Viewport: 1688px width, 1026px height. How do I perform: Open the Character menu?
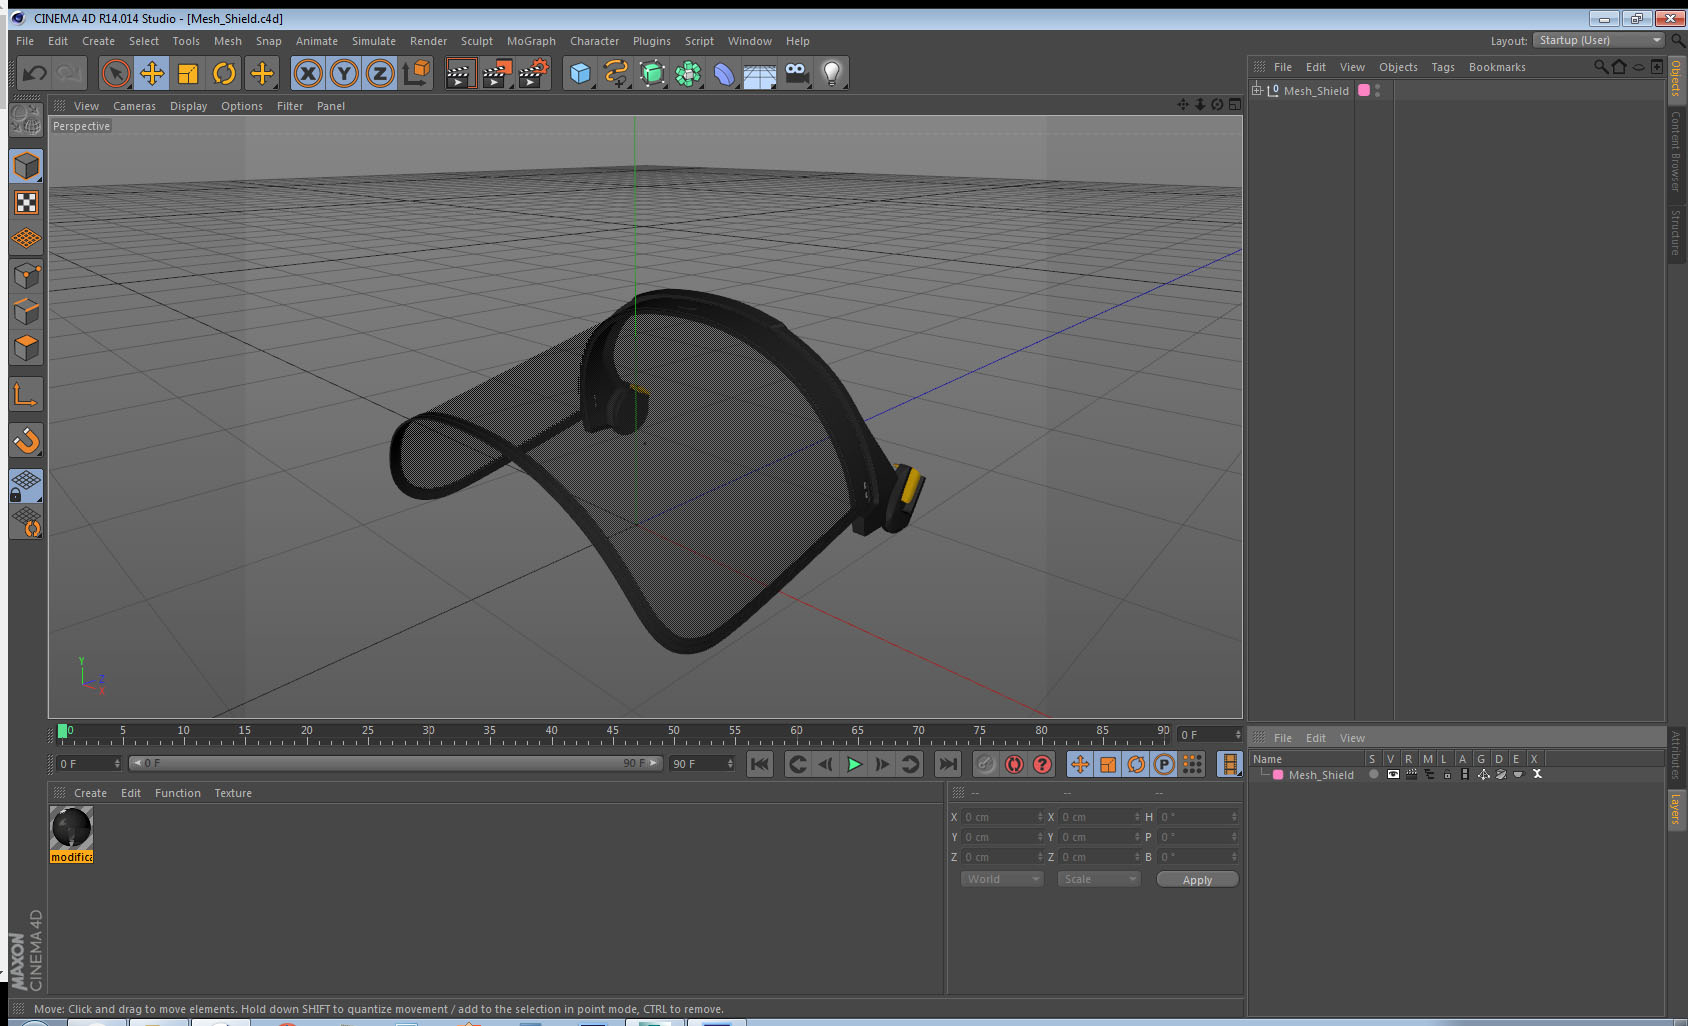click(x=594, y=41)
